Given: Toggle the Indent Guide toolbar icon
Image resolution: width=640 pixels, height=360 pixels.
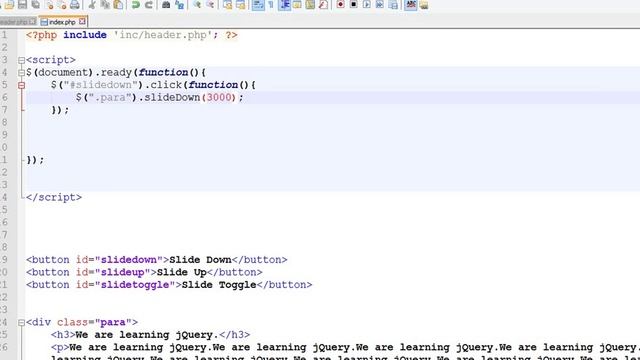Looking at the screenshot, I should [x=284, y=4].
